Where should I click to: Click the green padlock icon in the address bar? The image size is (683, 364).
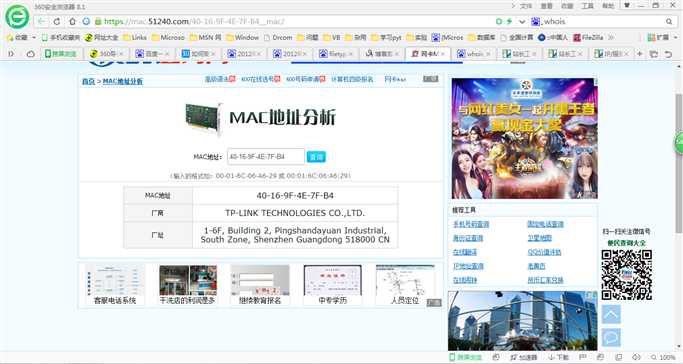point(98,21)
